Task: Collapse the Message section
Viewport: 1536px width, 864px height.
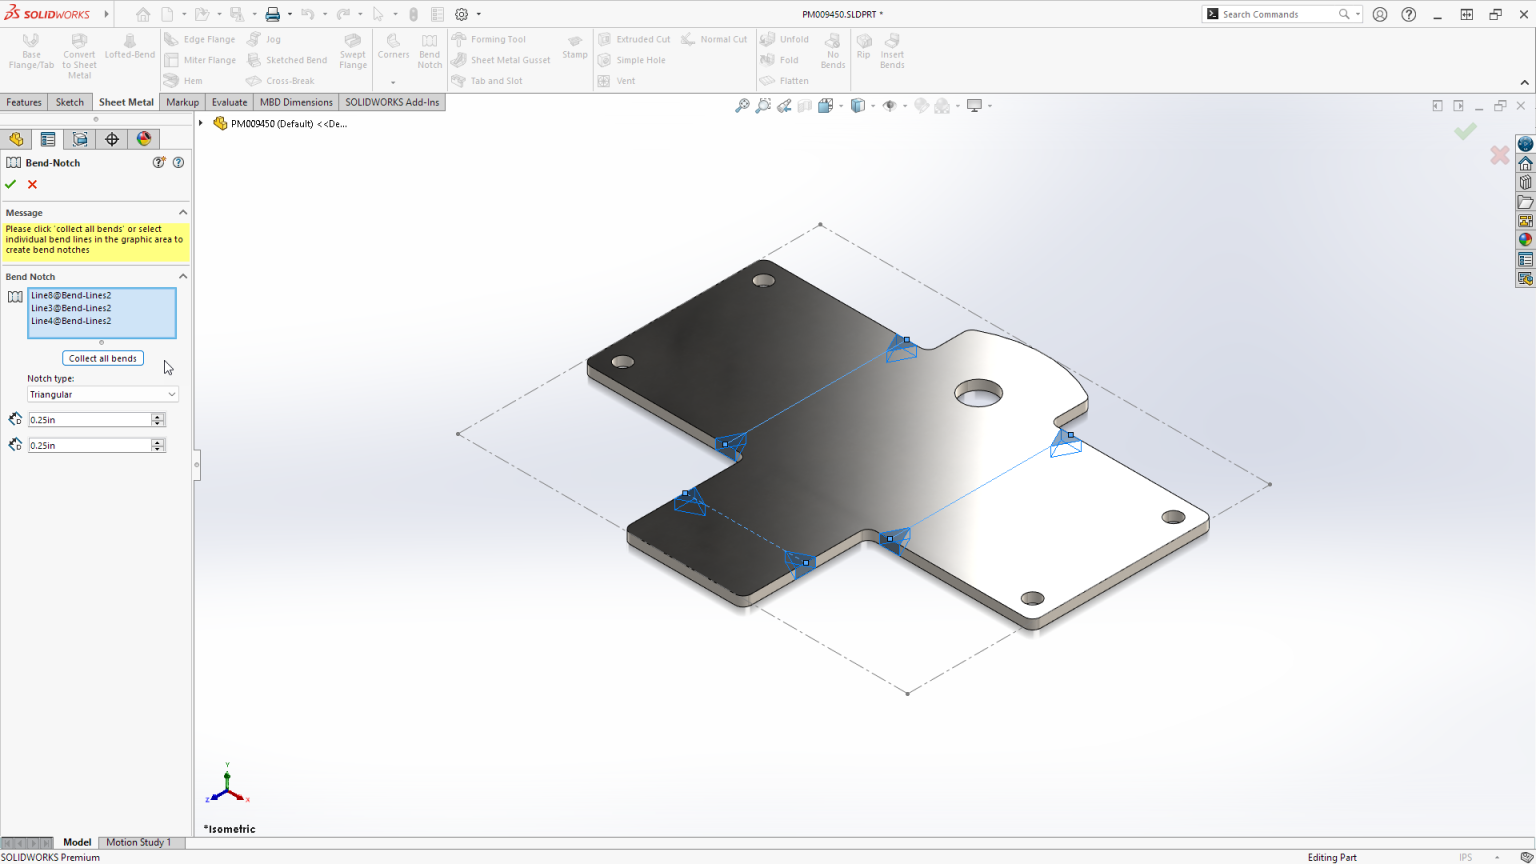Action: pos(182,212)
